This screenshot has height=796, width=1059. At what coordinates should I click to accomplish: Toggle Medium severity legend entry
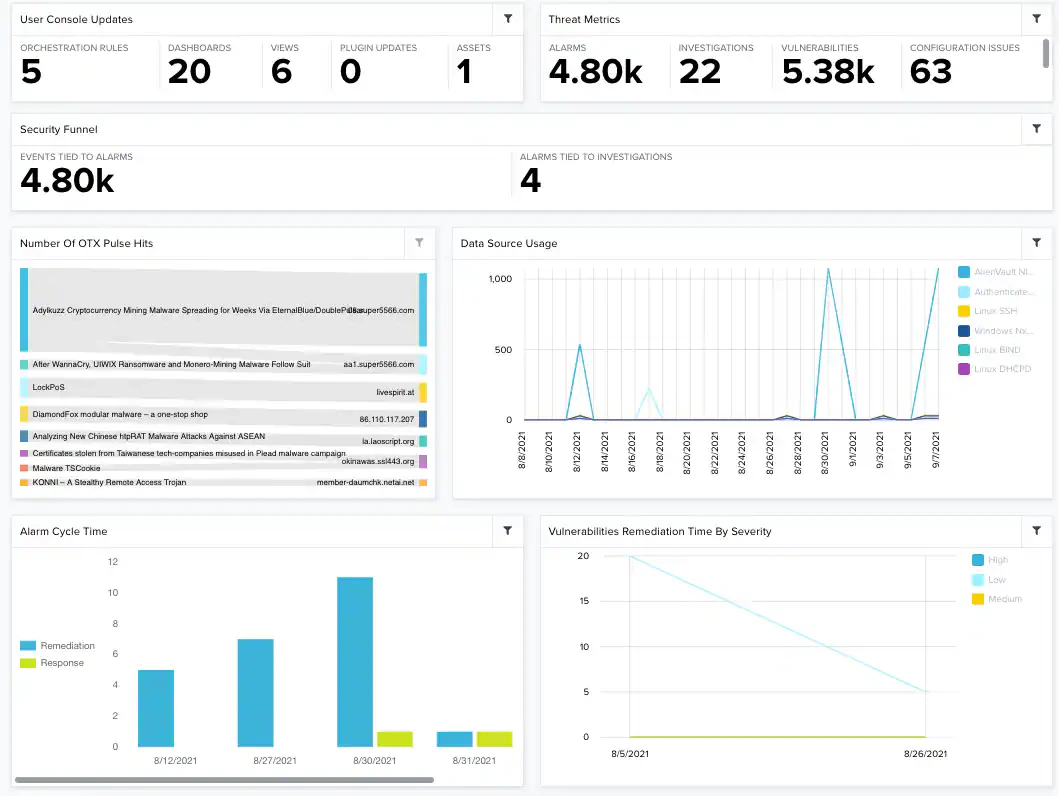click(x=997, y=599)
